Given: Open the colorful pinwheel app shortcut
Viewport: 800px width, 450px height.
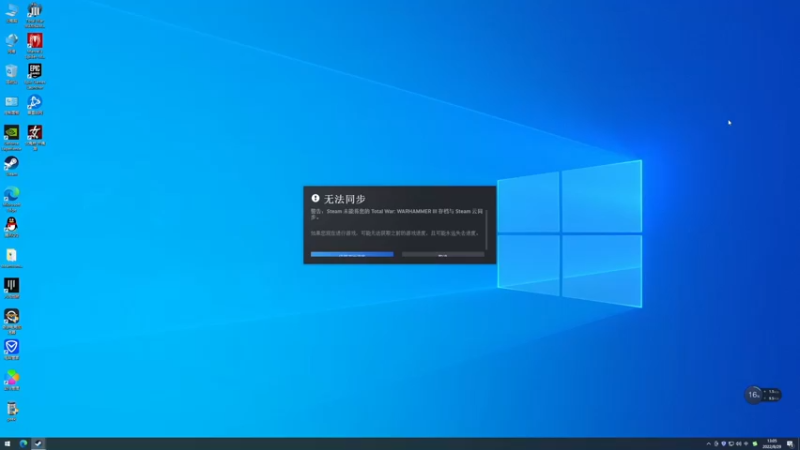Looking at the screenshot, I should pyautogui.click(x=11, y=380).
